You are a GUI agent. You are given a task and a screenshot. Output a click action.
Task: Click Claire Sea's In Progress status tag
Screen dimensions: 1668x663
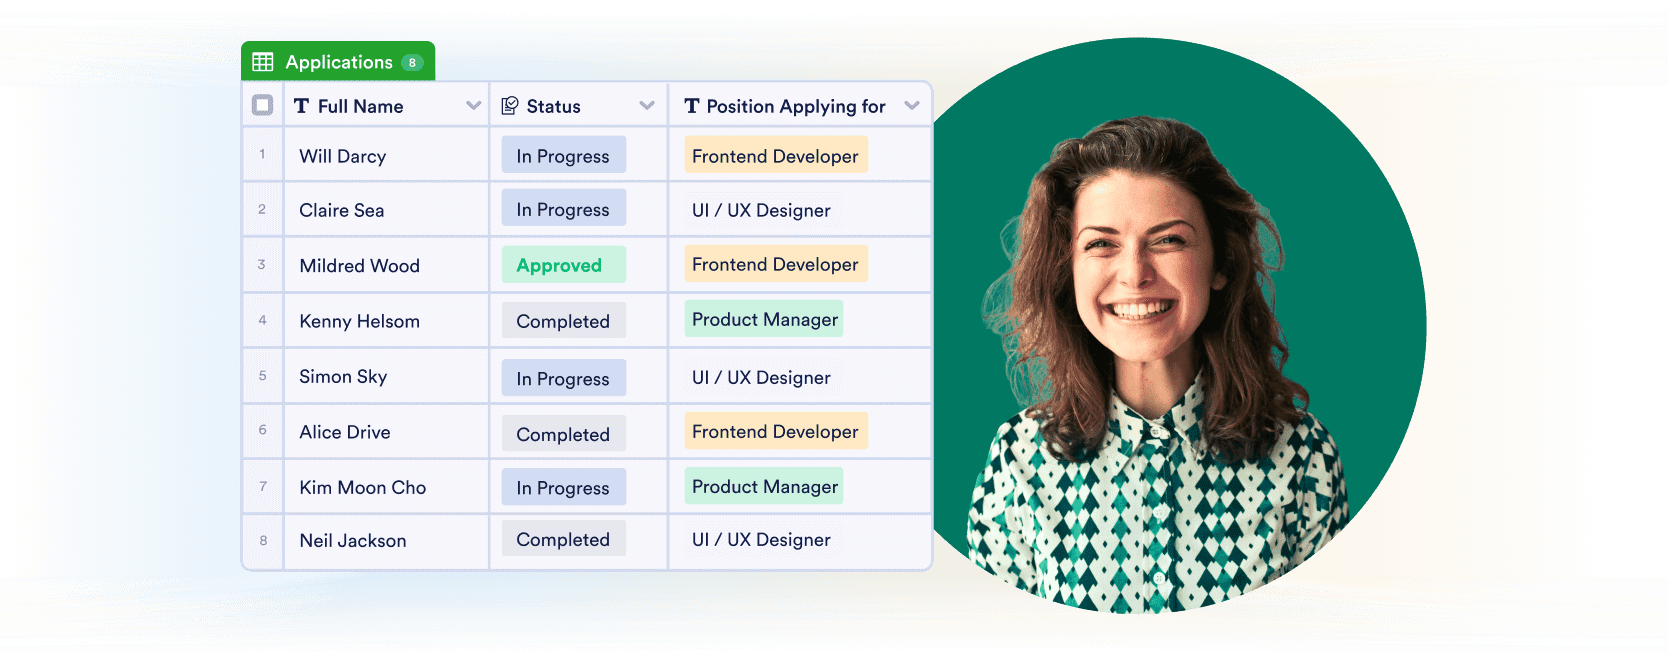click(564, 208)
